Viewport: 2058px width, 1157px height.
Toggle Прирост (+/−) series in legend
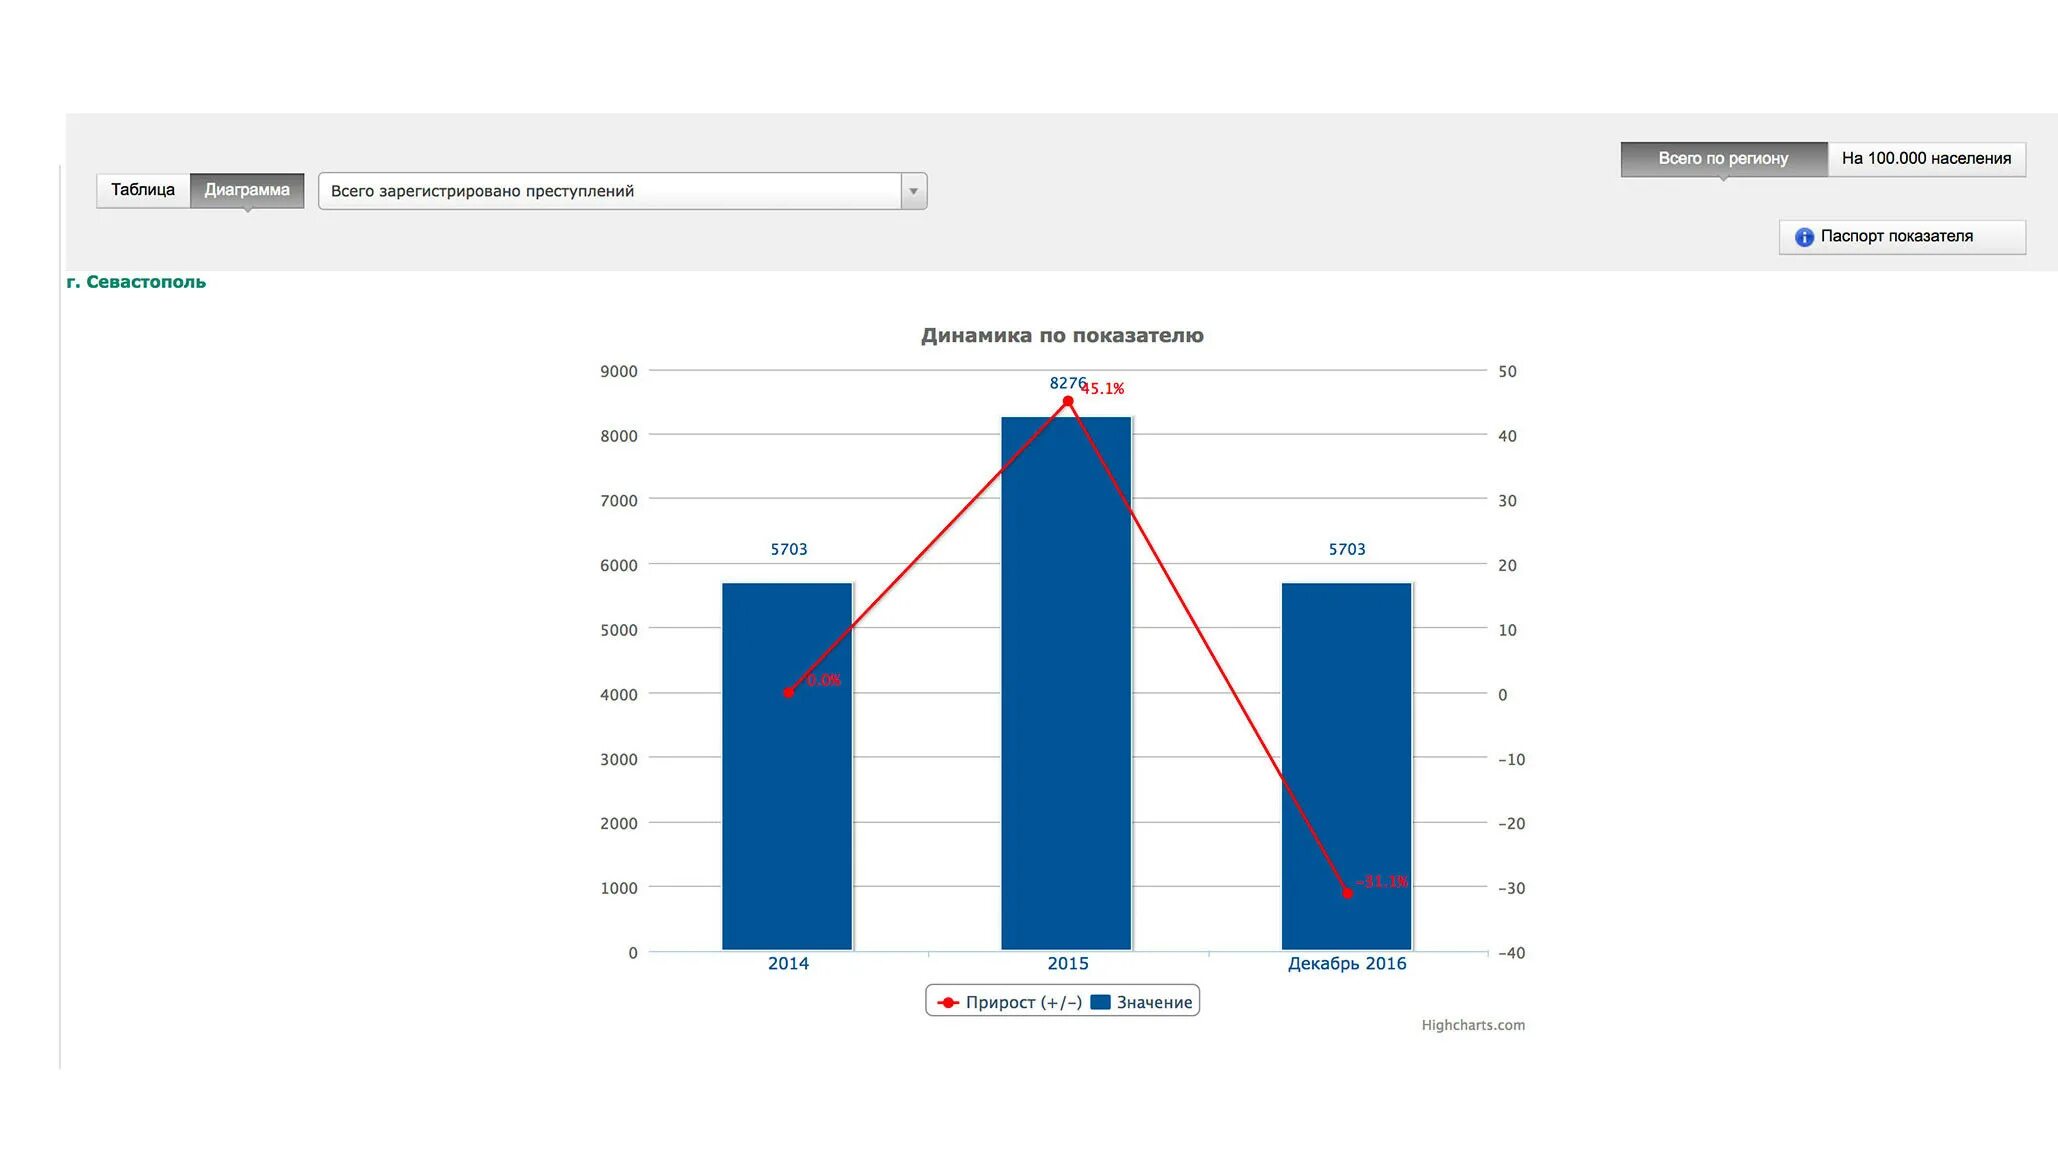point(1009,1002)
